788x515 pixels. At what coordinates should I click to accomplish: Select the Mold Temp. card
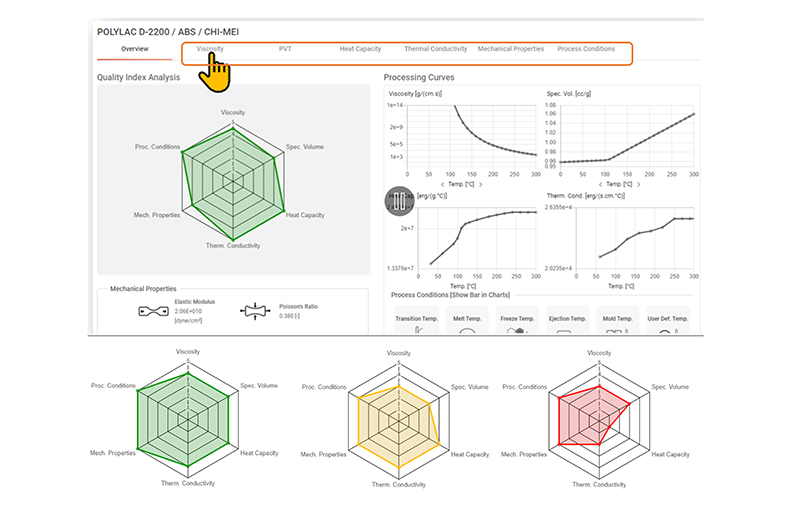pos(618,320)
